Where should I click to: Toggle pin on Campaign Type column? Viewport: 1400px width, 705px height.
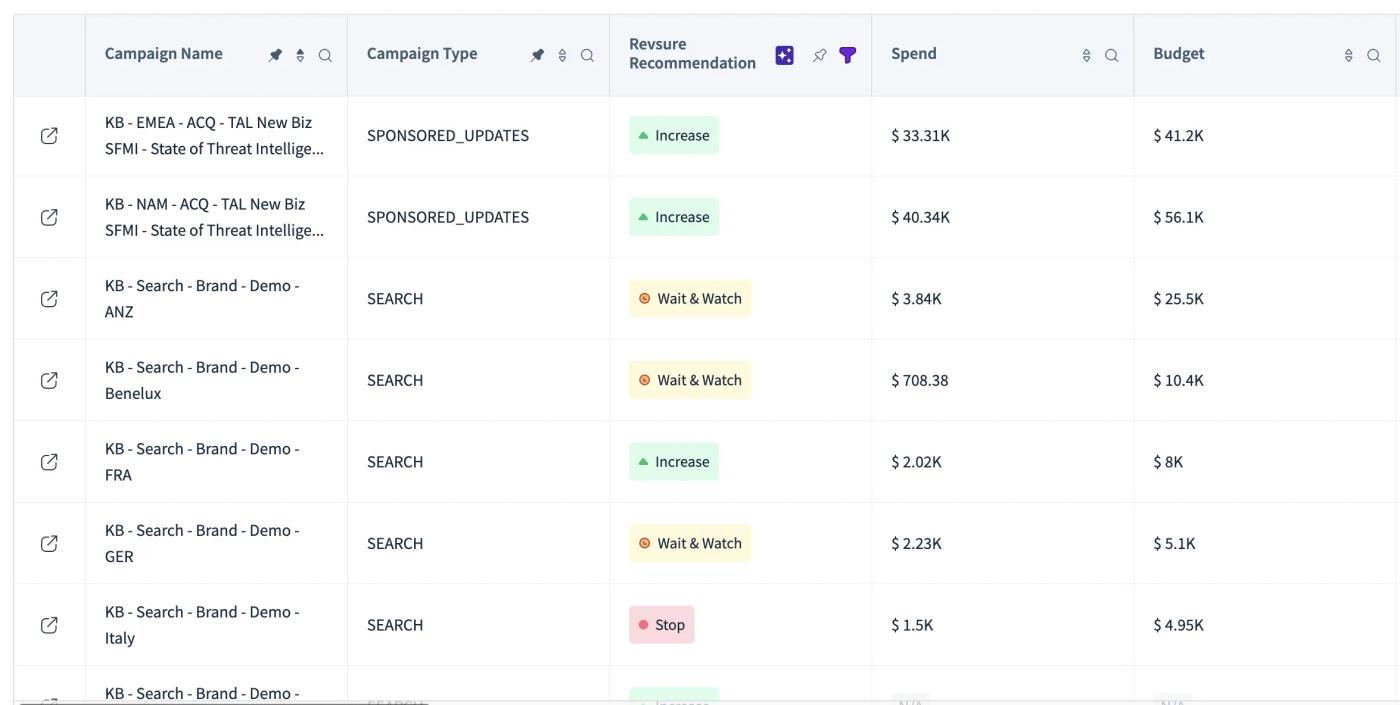point(538,56)
